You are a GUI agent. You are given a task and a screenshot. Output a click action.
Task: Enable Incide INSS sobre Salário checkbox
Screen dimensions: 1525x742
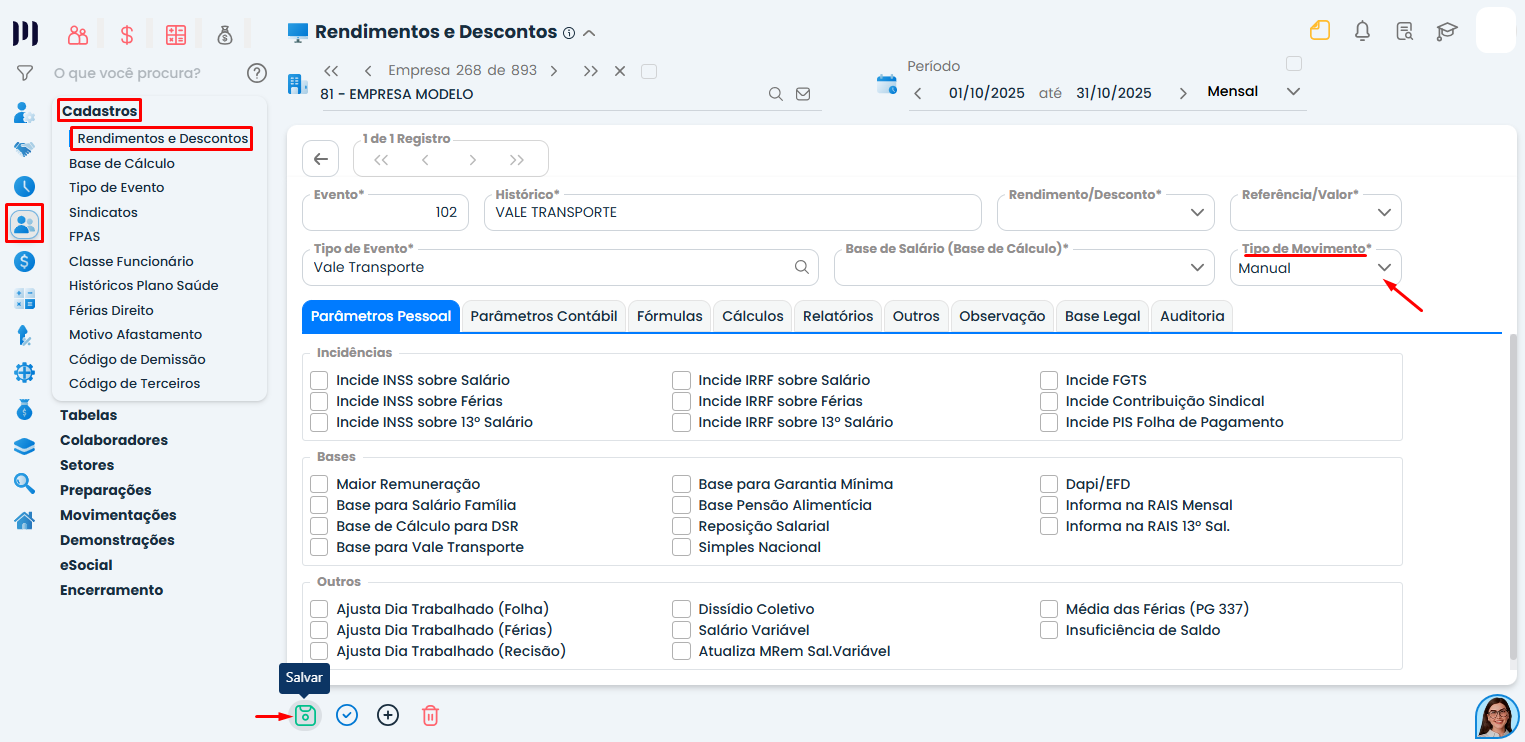click(x=319, y=380)
